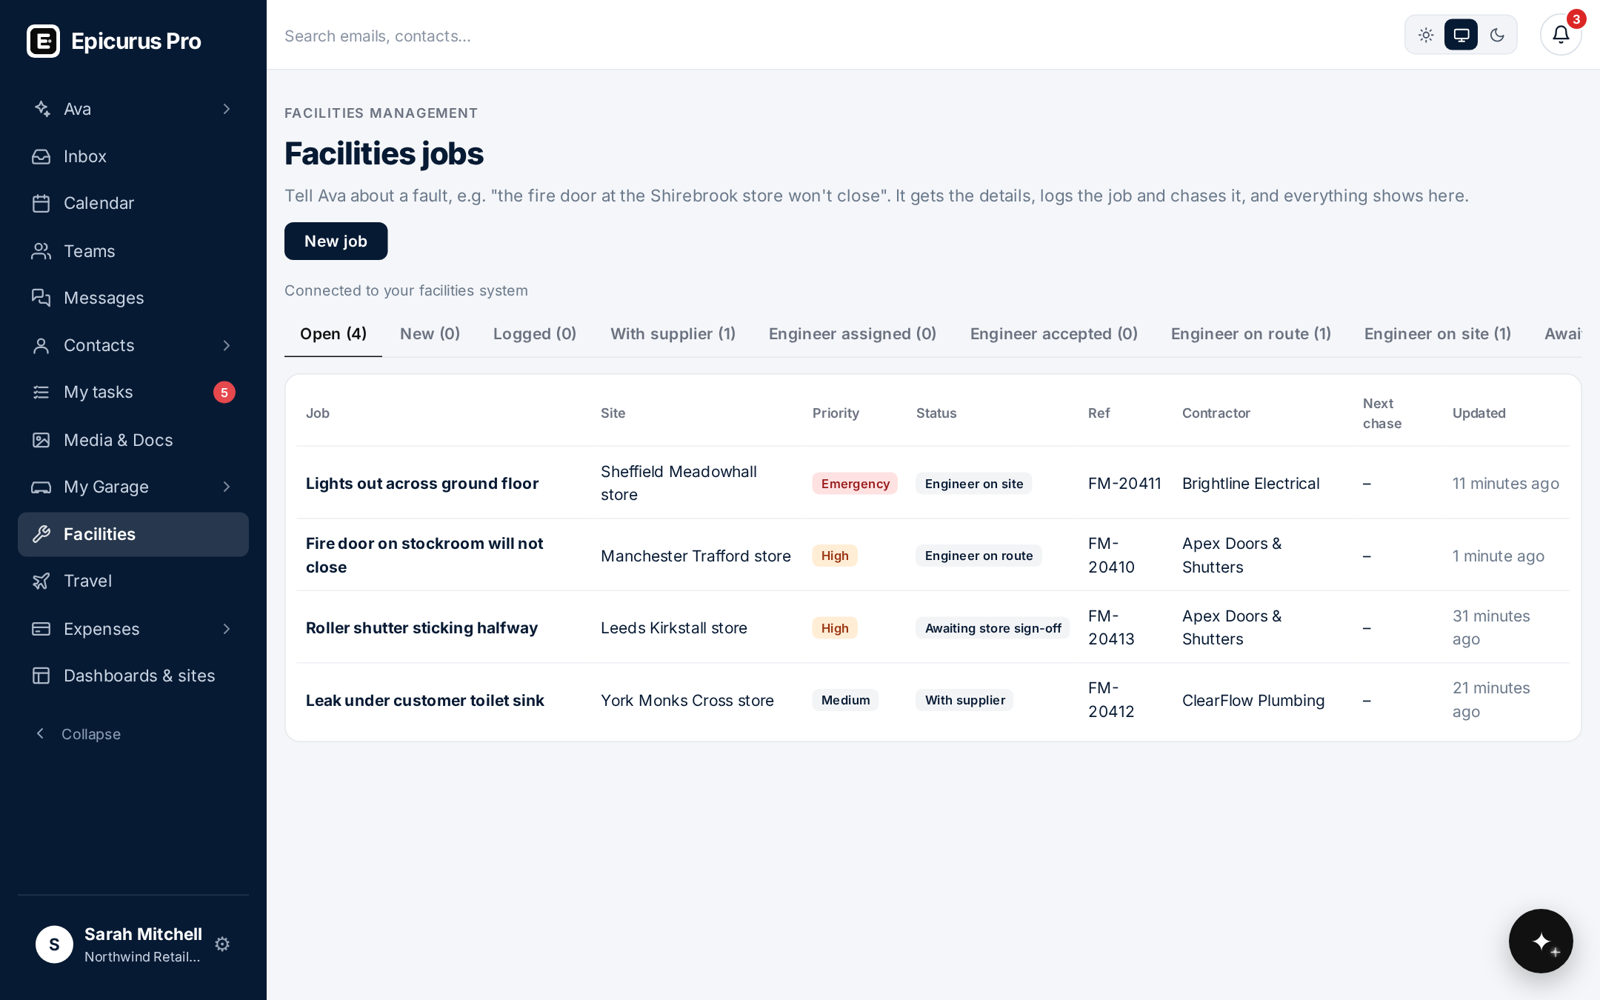Screen dimensions: 1600x1000
Task: Open the Leak under customer toilet sink job
Action: (425, 700)
